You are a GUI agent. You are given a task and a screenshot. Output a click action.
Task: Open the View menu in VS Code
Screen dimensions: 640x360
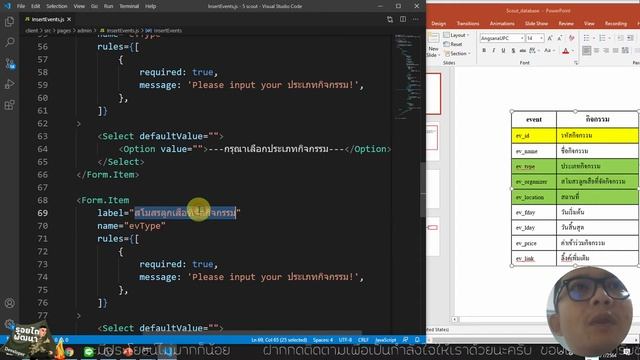click(79, 6)
